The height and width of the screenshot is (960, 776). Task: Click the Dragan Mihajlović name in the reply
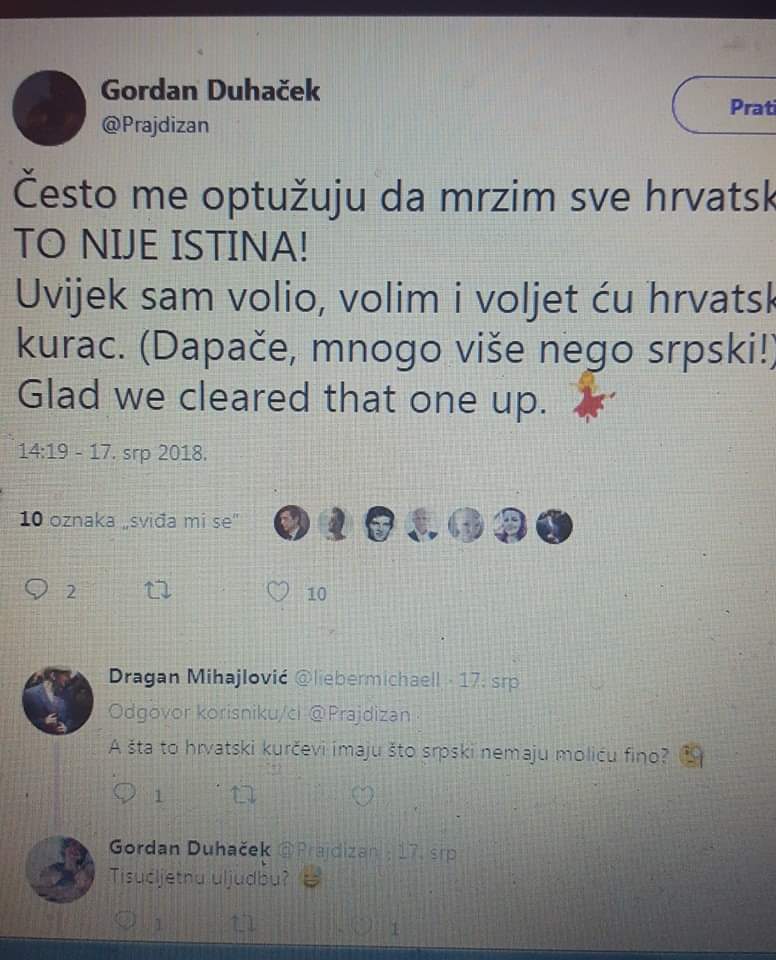pyautogui.click(x=198, y=677)
